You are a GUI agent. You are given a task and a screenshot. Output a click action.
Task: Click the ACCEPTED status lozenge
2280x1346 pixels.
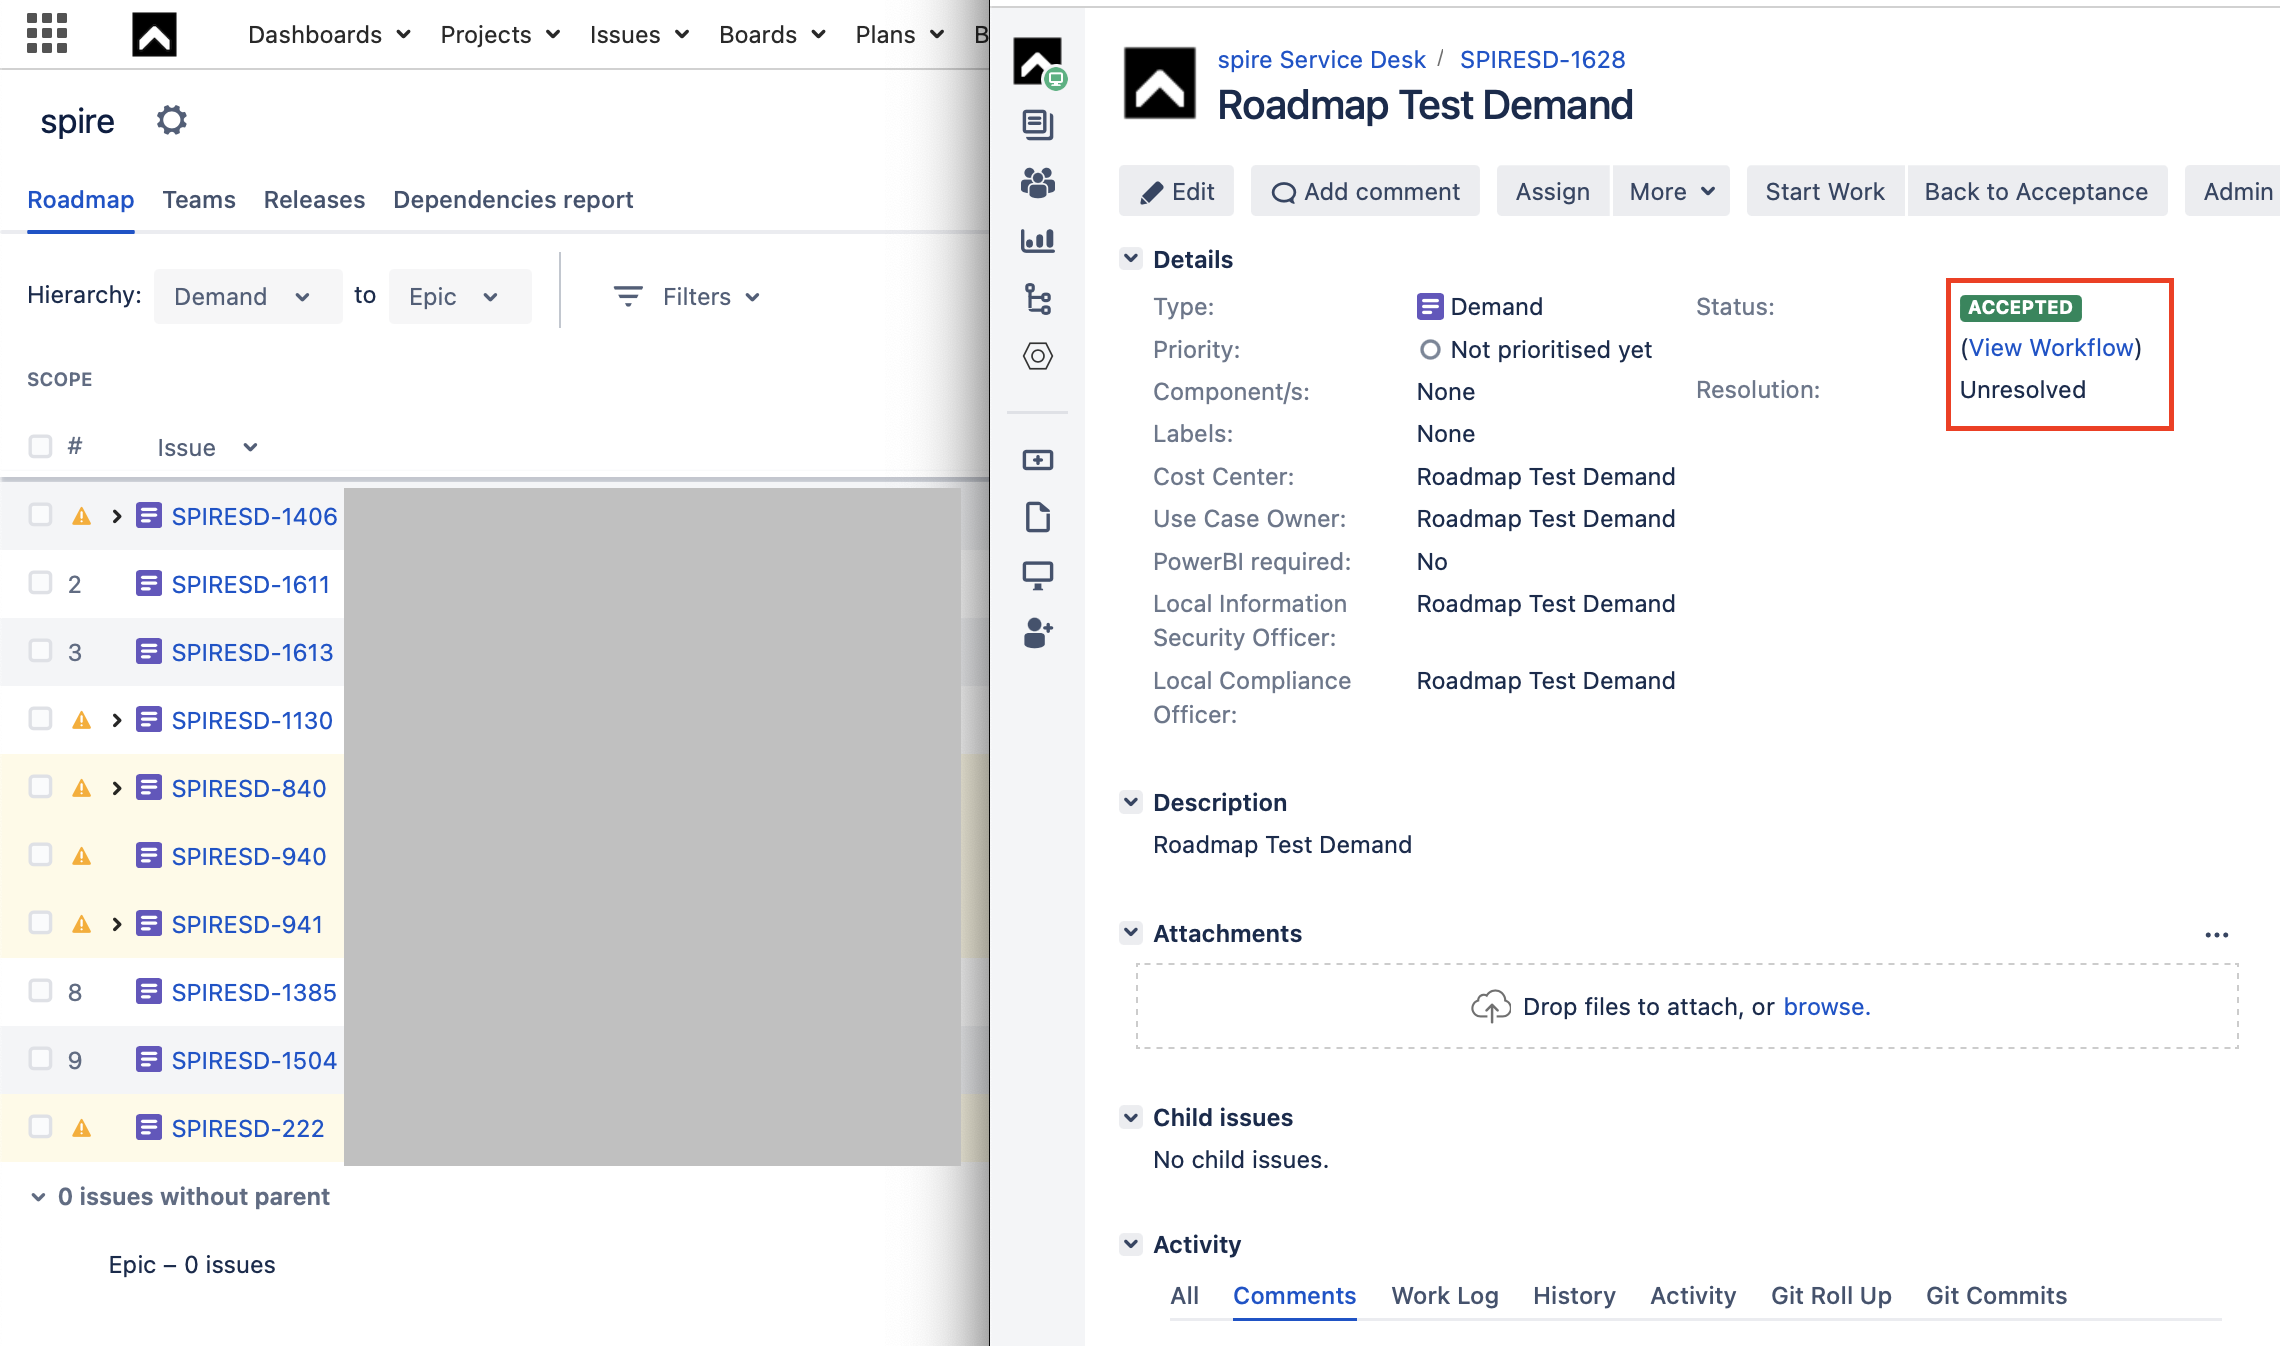click(x=2020, y=307)
